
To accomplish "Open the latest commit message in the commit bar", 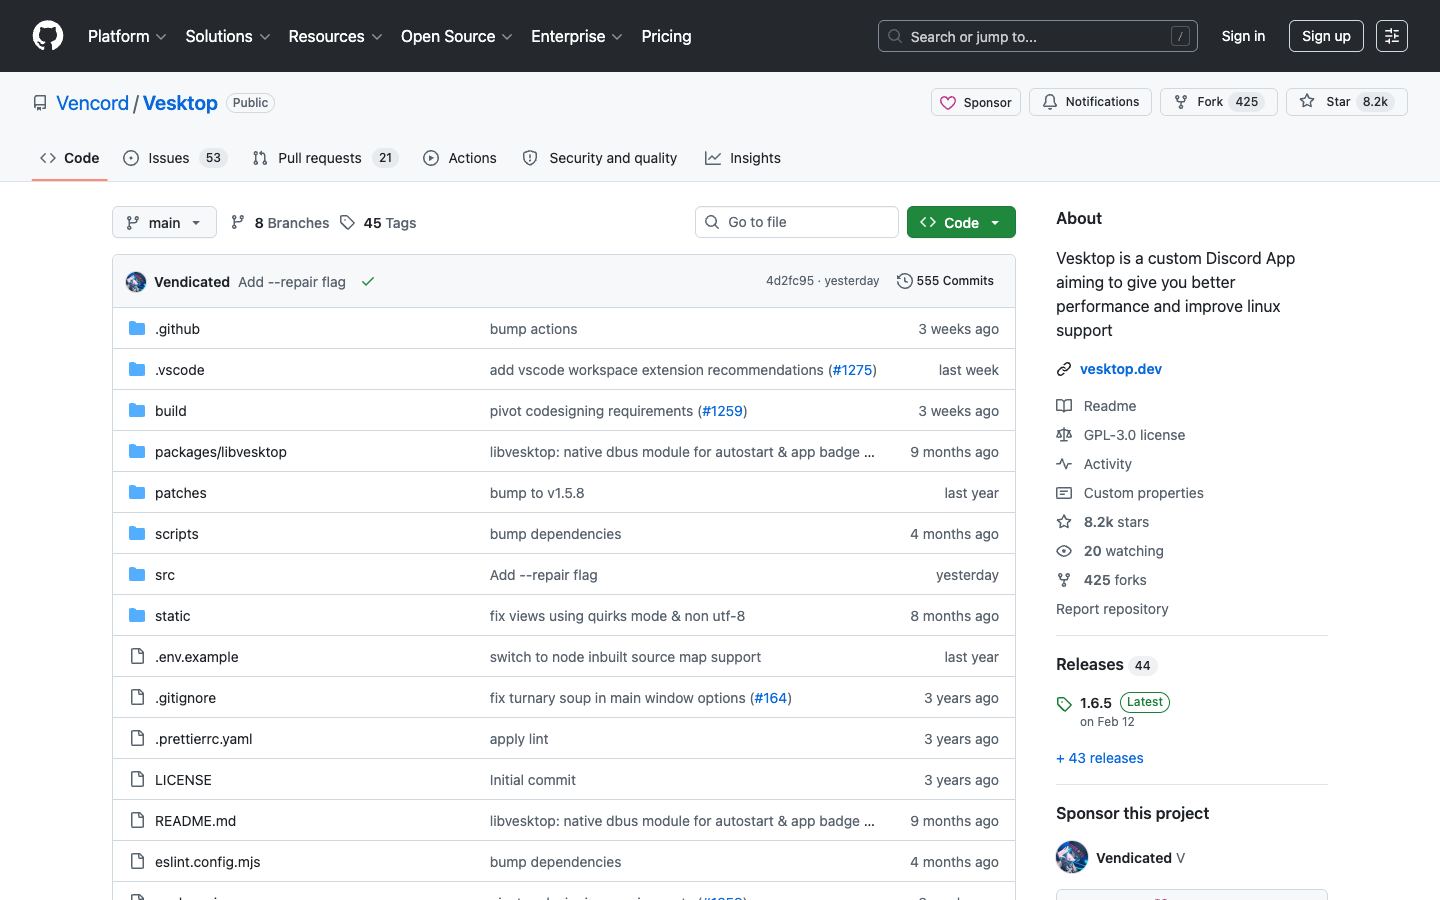I will coord(292,282).
